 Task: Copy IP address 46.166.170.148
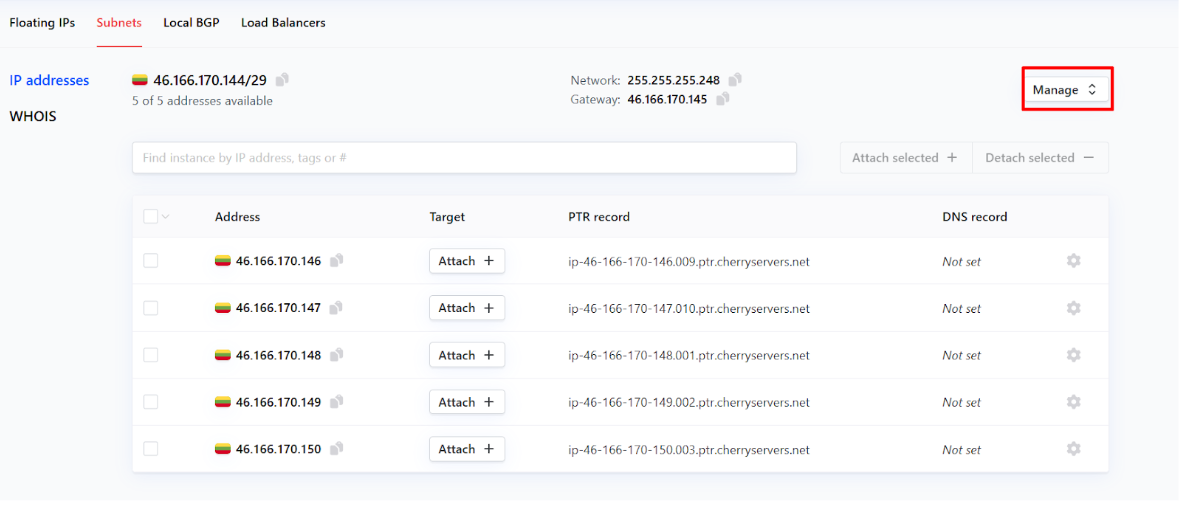(x=337, y=355)
